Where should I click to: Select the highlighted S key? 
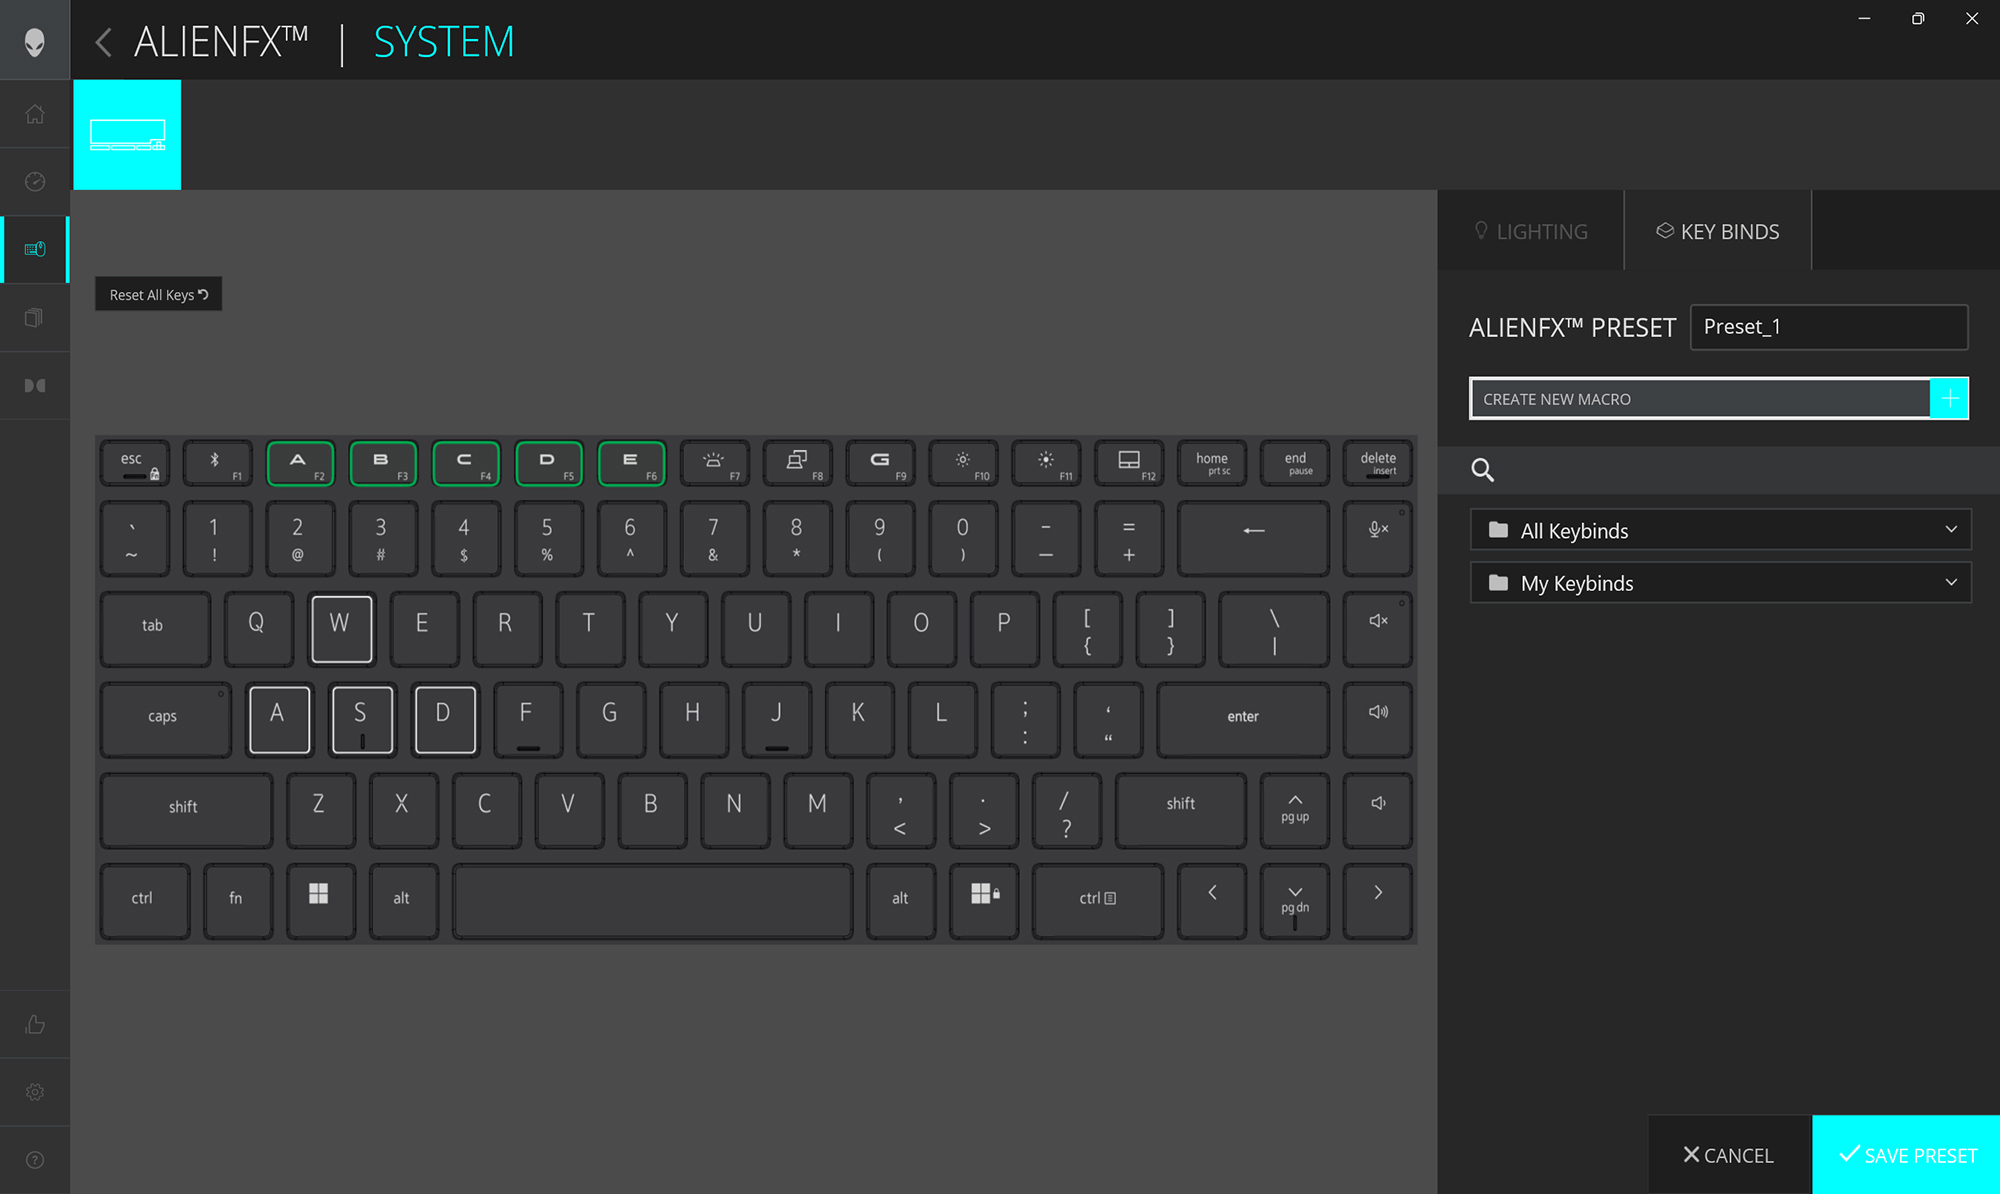coord(363,720)
